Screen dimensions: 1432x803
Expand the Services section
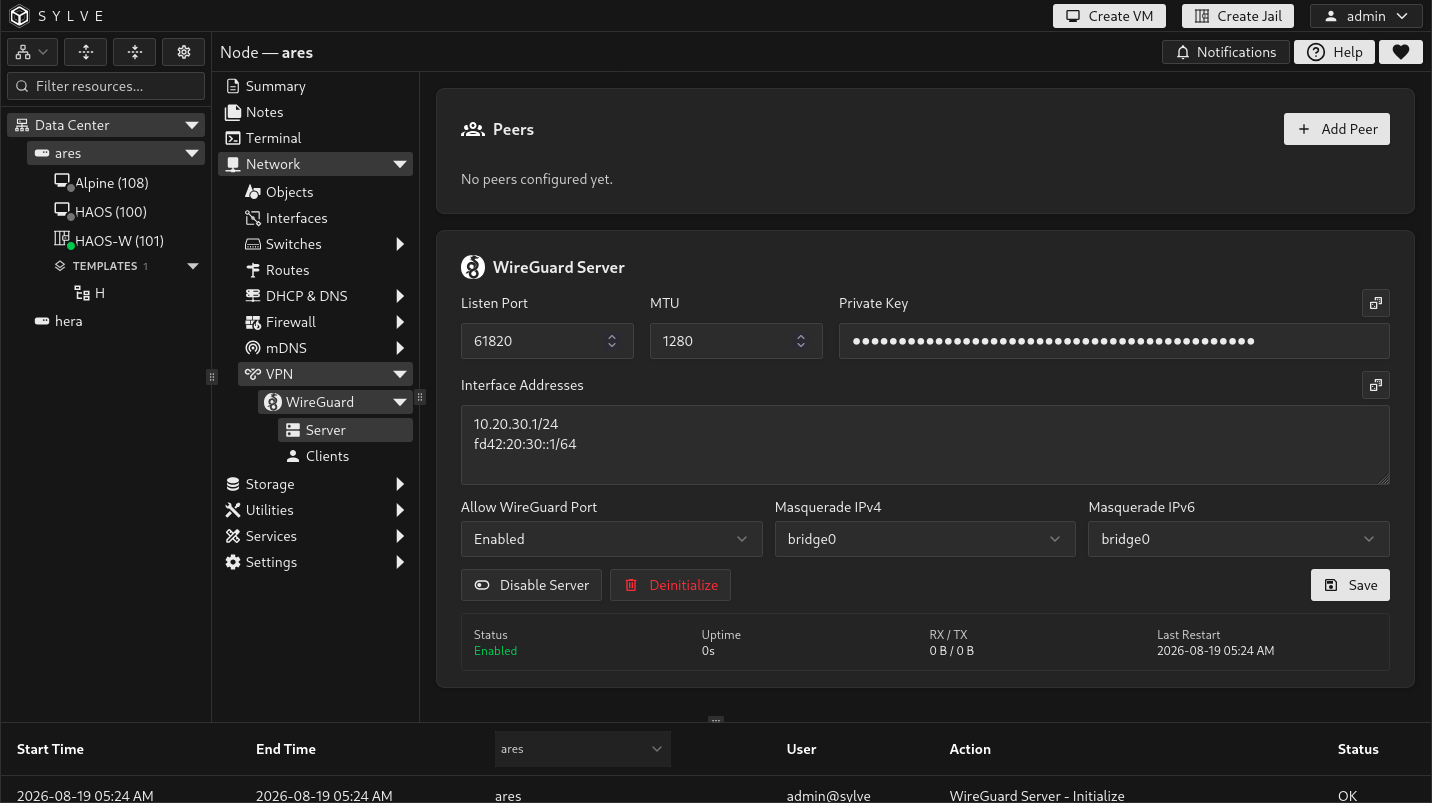(400, 536)
